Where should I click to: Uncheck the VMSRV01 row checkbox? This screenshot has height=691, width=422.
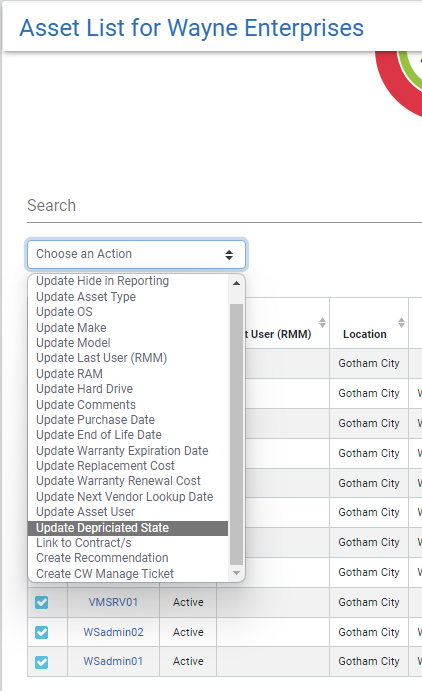click(x=42, y=602)
